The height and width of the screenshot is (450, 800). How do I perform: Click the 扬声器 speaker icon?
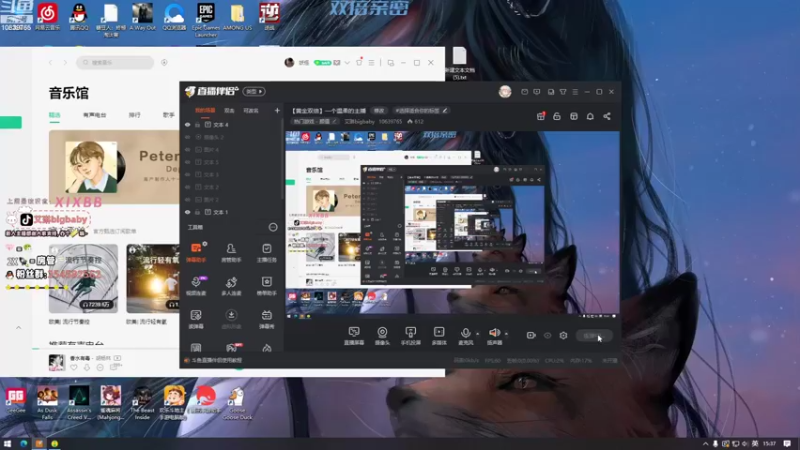(x=494, y=333)
